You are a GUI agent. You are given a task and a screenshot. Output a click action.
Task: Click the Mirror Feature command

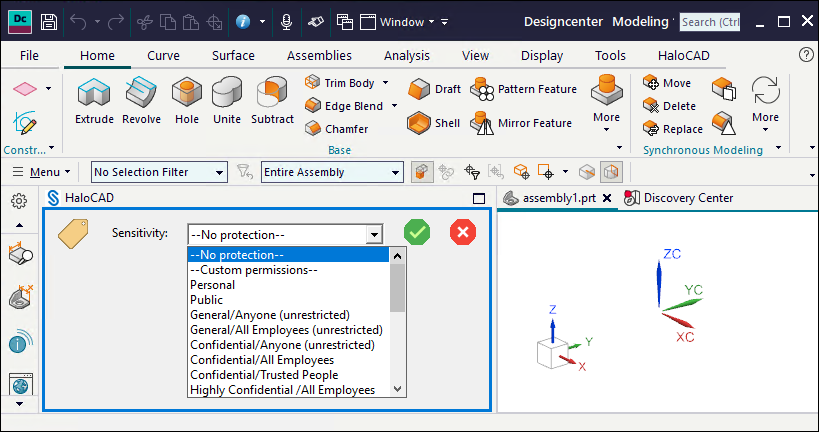[x=521, y=123]
